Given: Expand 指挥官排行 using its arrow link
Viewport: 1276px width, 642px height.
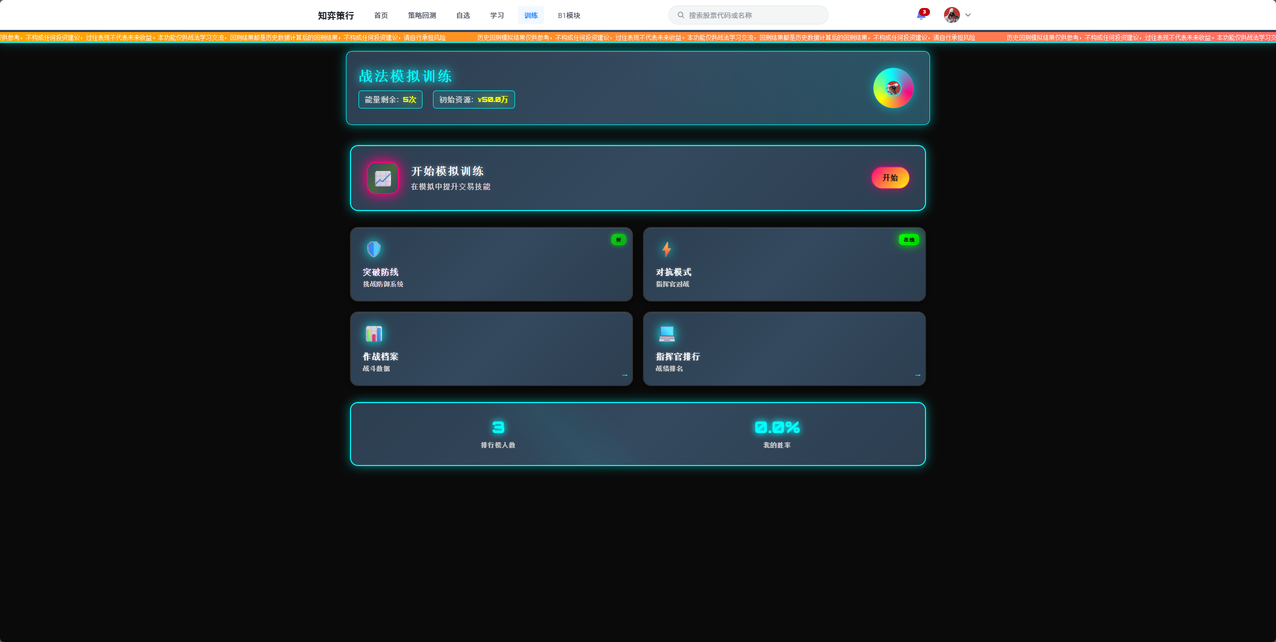Looking at the screenshot, I should click(916, 374).
